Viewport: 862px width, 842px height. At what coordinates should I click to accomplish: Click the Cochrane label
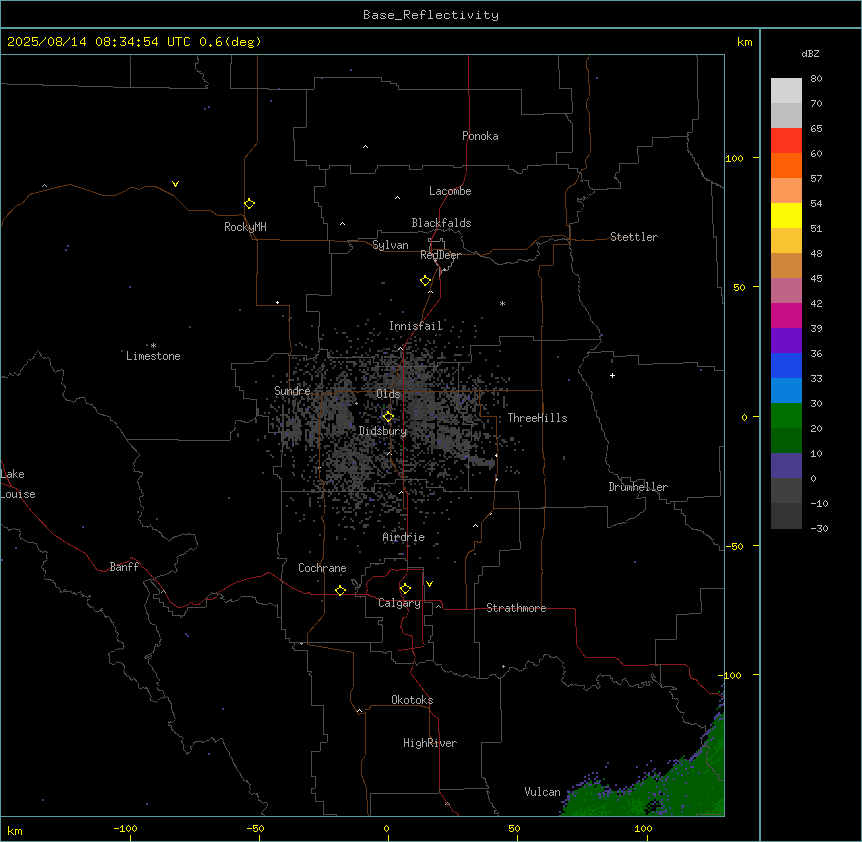[x=322, y=568]
